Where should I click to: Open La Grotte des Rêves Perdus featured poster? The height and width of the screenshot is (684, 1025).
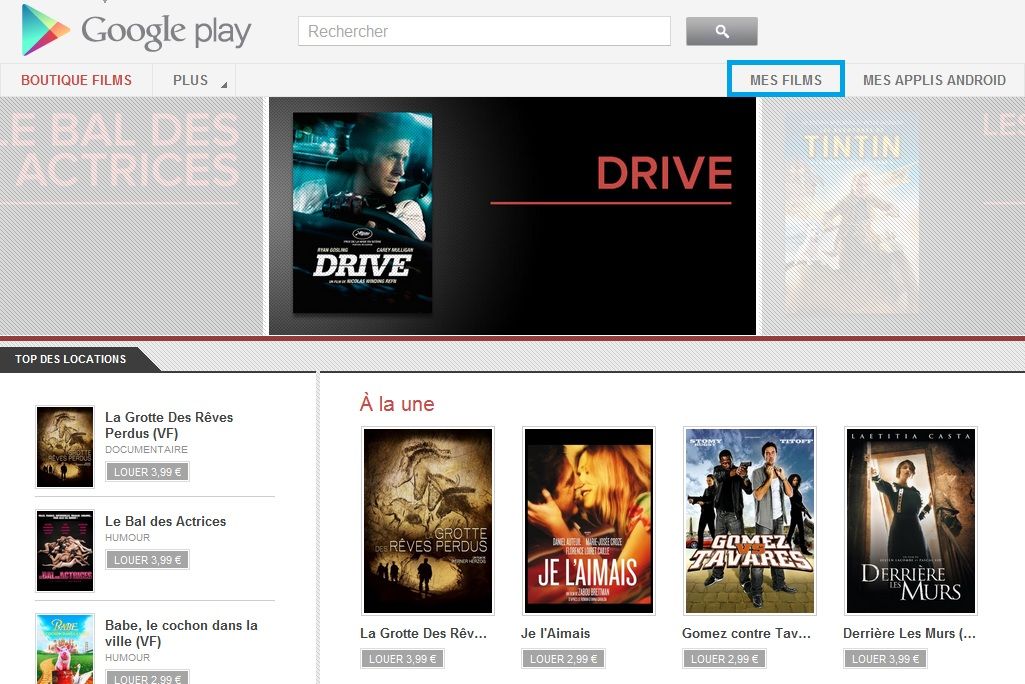[x=428, y=521]
